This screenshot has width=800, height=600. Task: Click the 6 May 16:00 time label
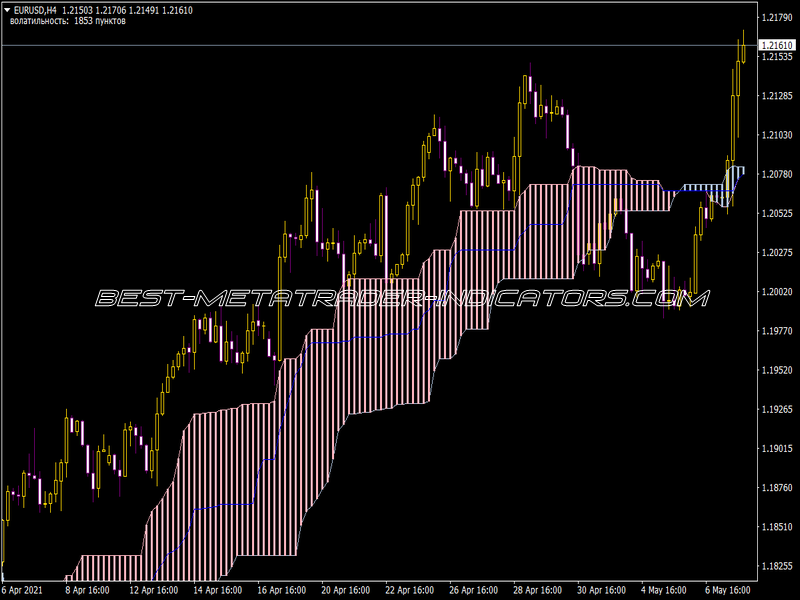click(728, 590)
